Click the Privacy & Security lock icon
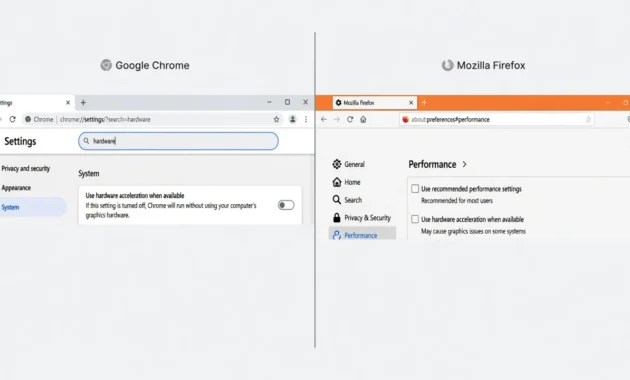 (x=337, y=217)
